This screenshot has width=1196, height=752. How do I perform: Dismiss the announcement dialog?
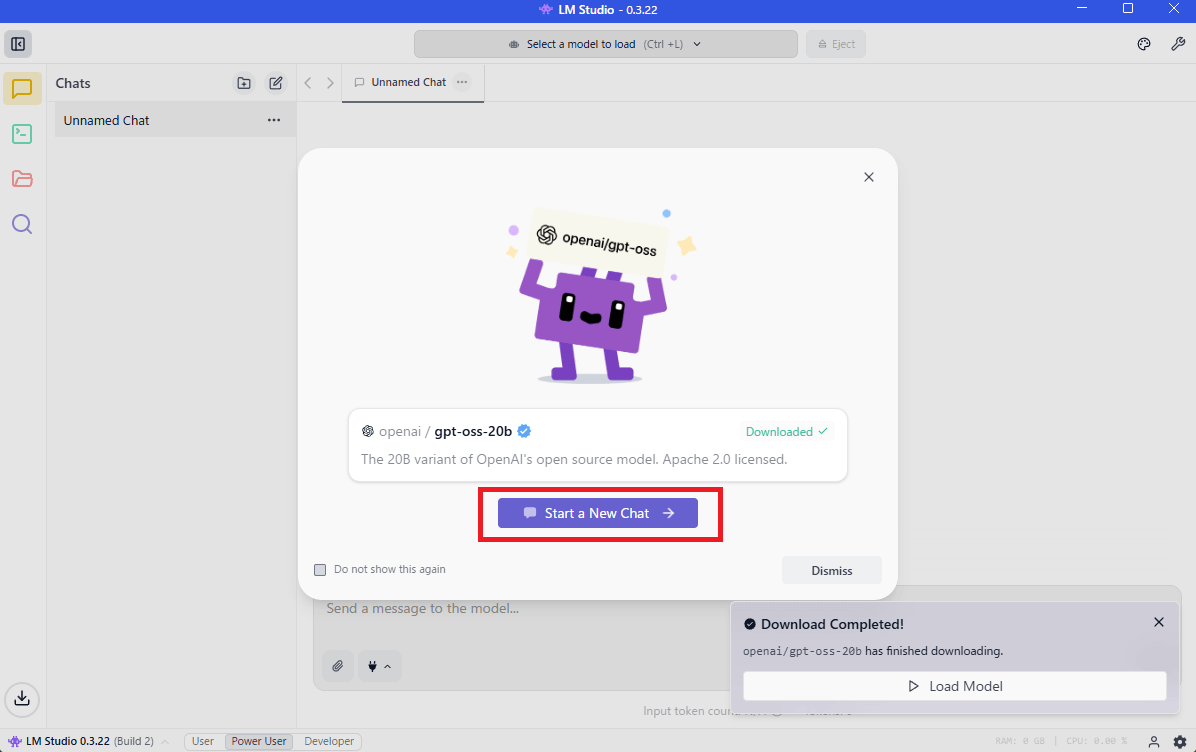click(x=831, y=570)
